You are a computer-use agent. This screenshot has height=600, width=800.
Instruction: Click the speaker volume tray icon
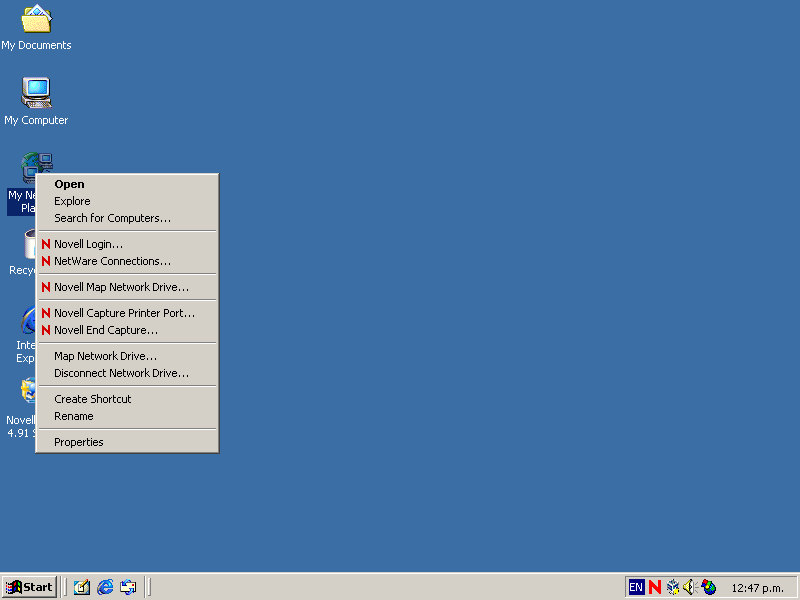[690, 587]
